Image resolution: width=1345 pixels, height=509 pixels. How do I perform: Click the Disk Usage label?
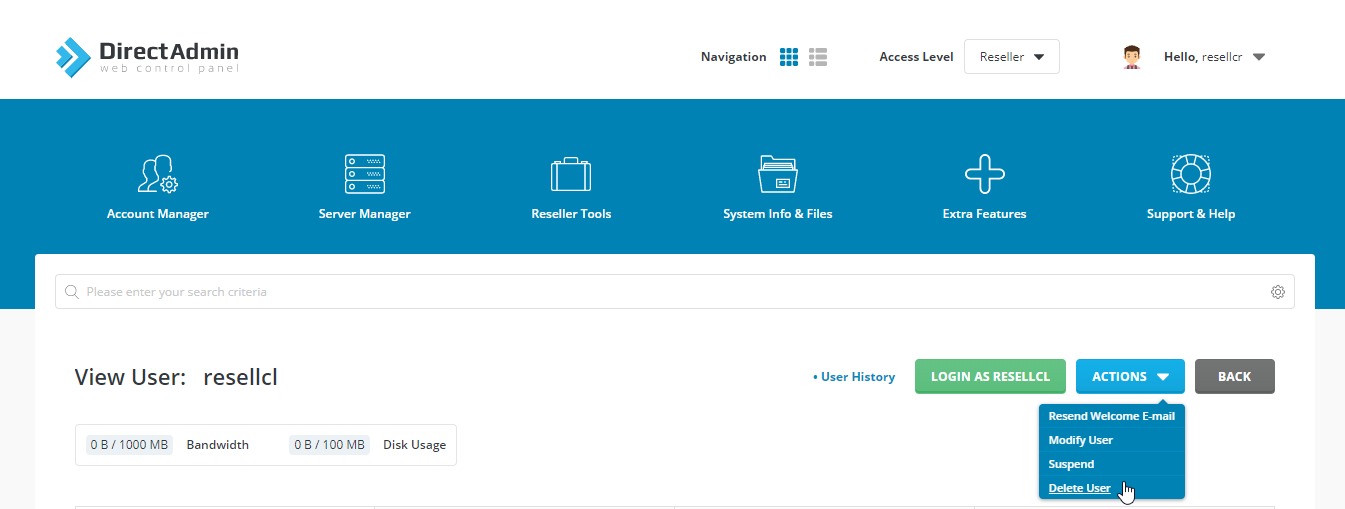pyautogui.click(x=414, y=445)
